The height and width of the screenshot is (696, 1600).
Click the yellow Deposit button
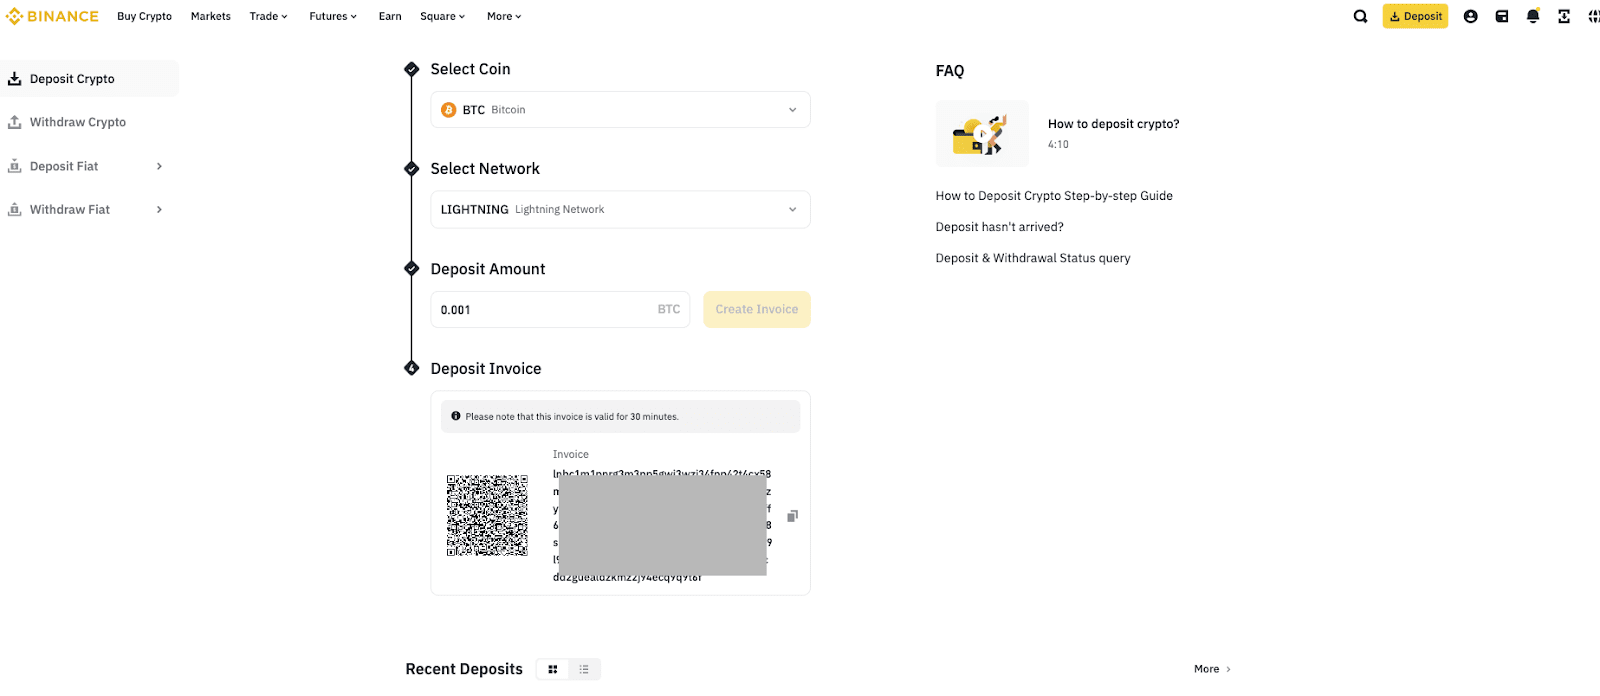pos(1415,16)
